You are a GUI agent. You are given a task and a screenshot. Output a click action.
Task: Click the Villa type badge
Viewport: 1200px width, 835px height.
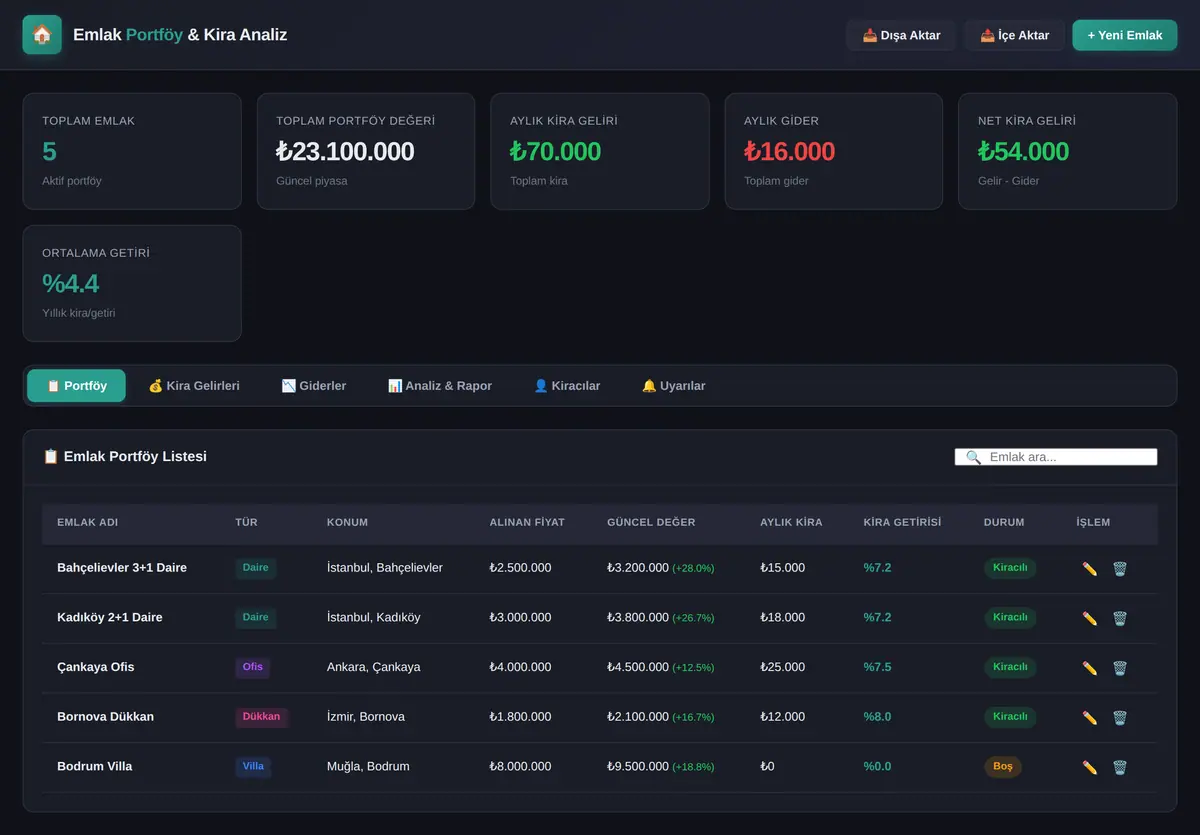click(x=253, y=767)
